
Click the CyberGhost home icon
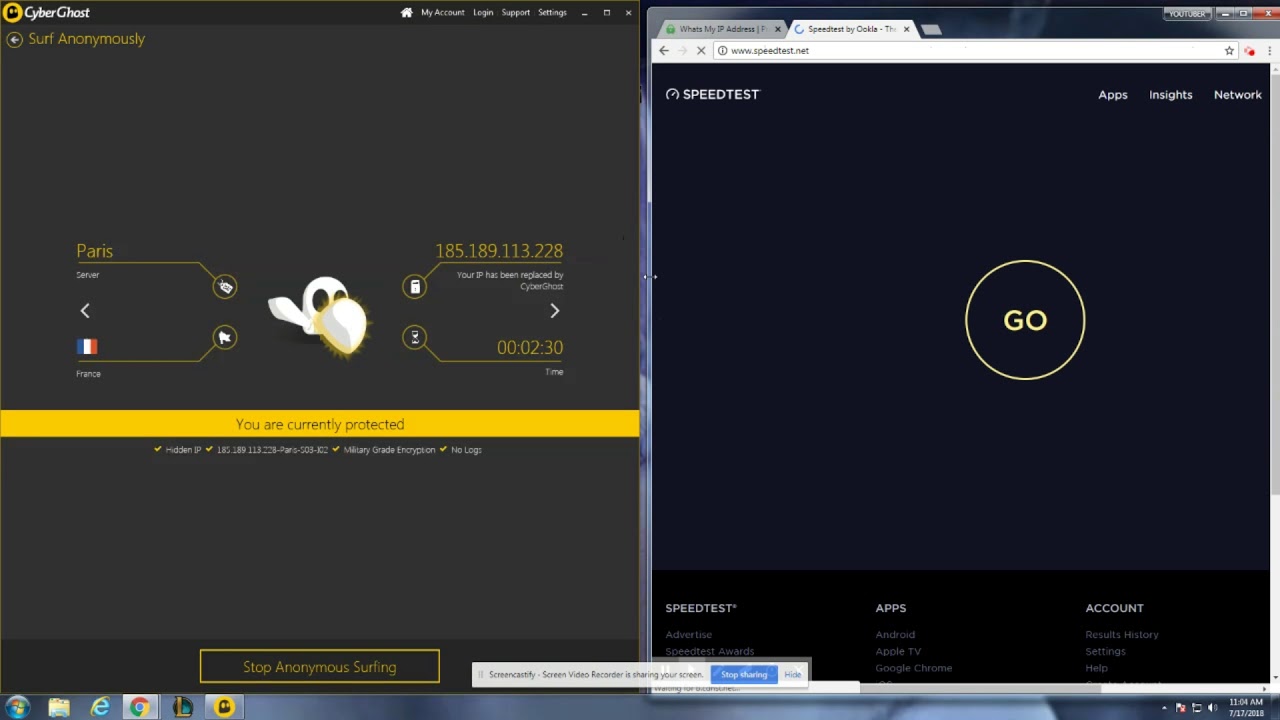tap(406, 12)
